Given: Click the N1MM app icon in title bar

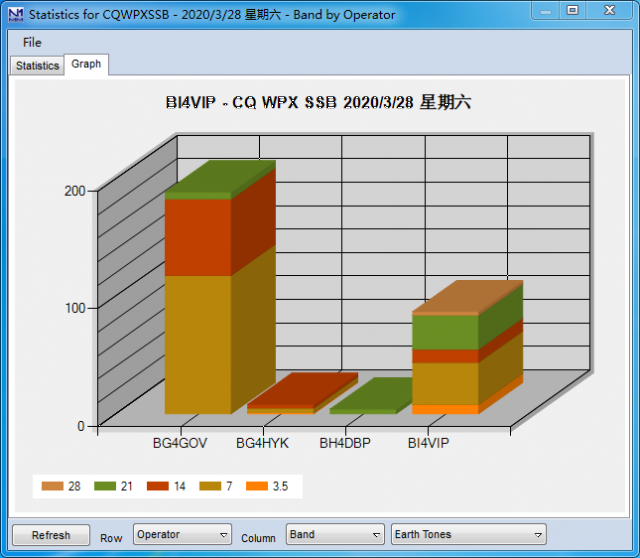Looking at the screenshot, I should pyautogui.click(x=16, y=15).
